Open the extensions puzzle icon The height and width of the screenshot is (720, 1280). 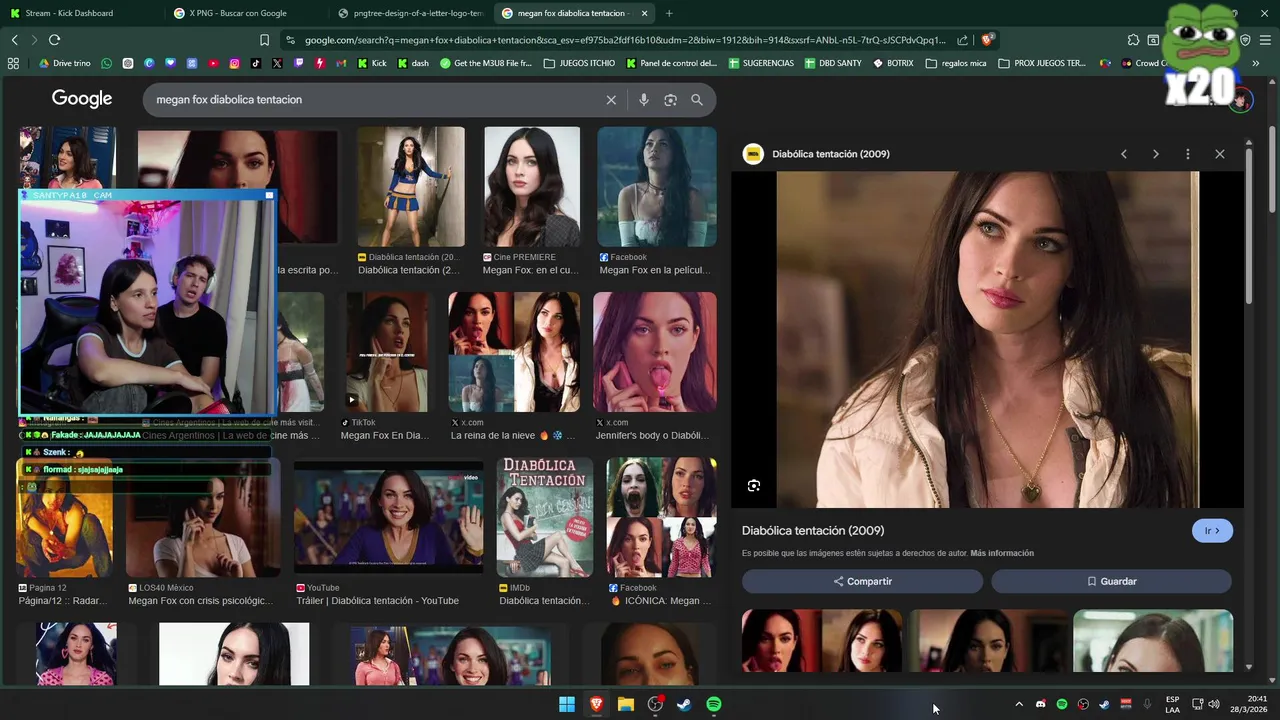(1133, 40)
